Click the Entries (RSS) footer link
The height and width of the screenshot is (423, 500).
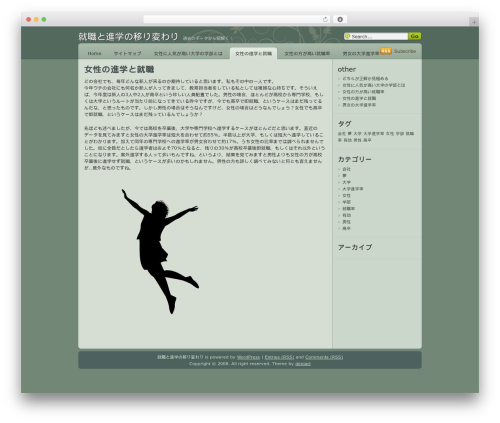tap(279, 357)
